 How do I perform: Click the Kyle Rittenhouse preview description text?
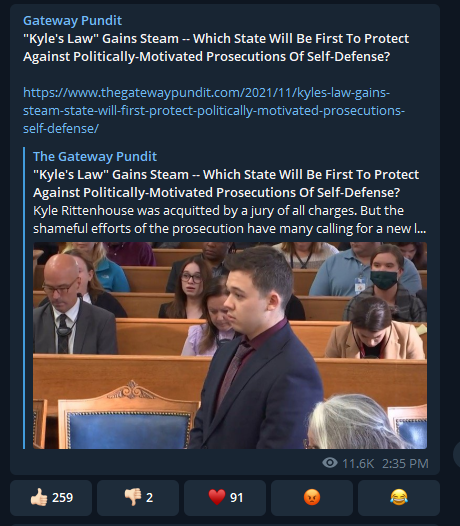click(x=229, y=220)
